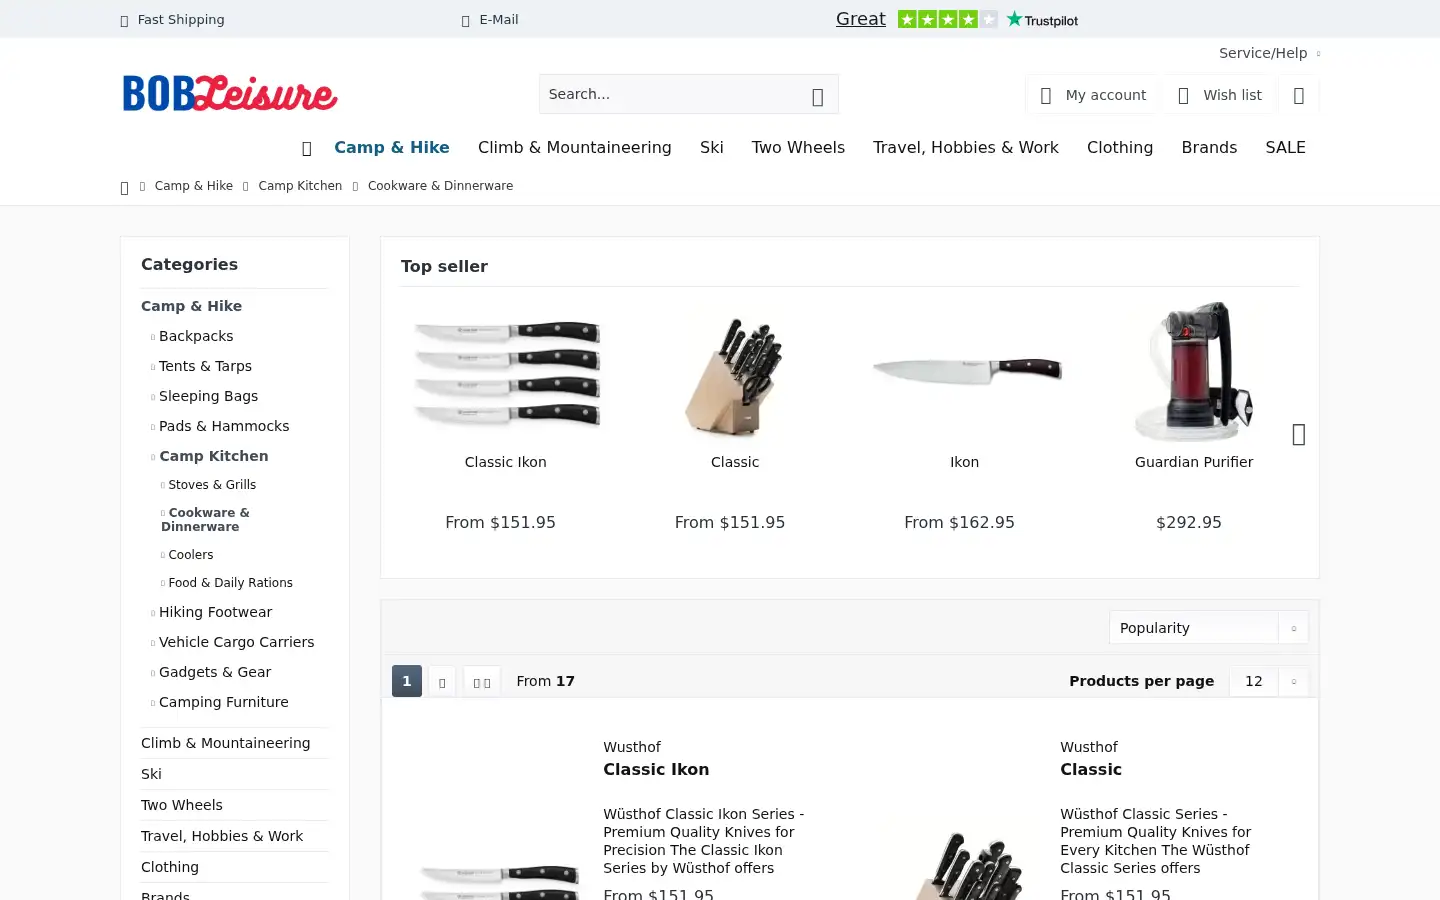Open Climb & Mountaineering menu
1440x900 pixels.
pos(575,147)
